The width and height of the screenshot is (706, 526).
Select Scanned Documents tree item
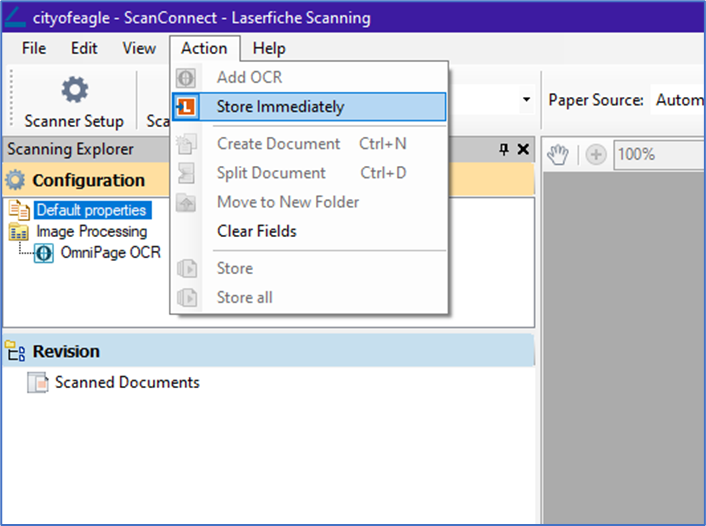point(127,383)
